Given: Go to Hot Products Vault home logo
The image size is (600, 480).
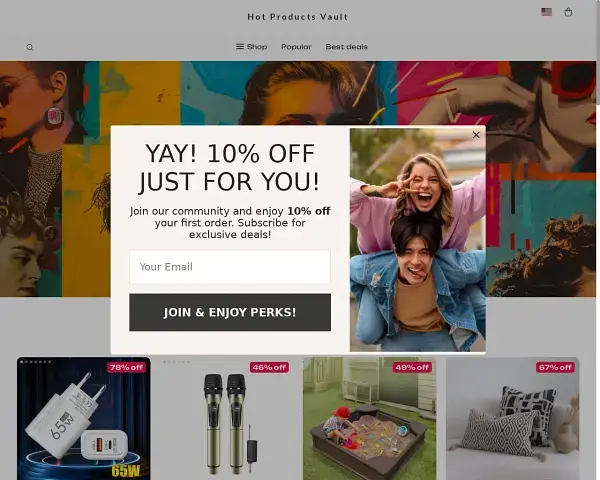Looking at the screenshot, I should click(297, 17).
